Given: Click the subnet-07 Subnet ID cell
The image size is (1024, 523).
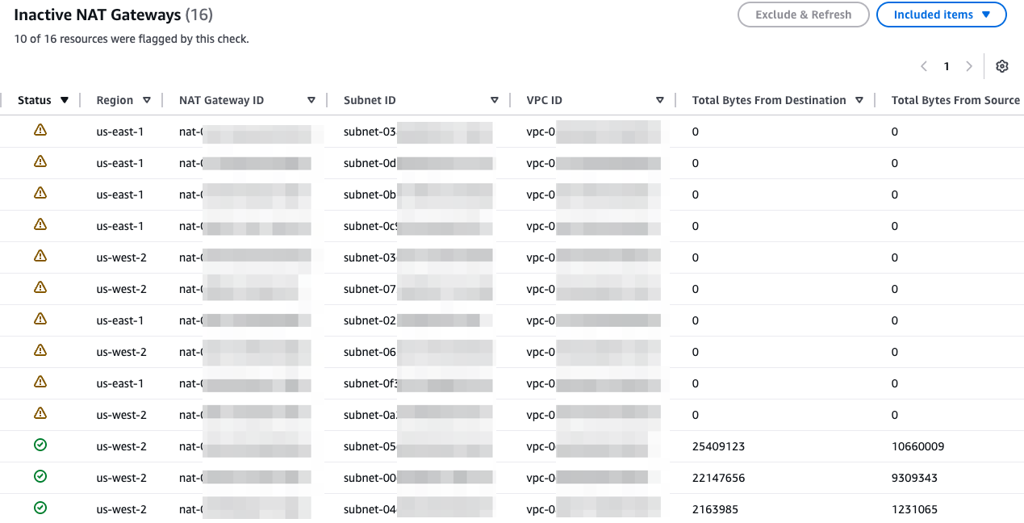Looking at the screenshot, I should tap(418, 289).
